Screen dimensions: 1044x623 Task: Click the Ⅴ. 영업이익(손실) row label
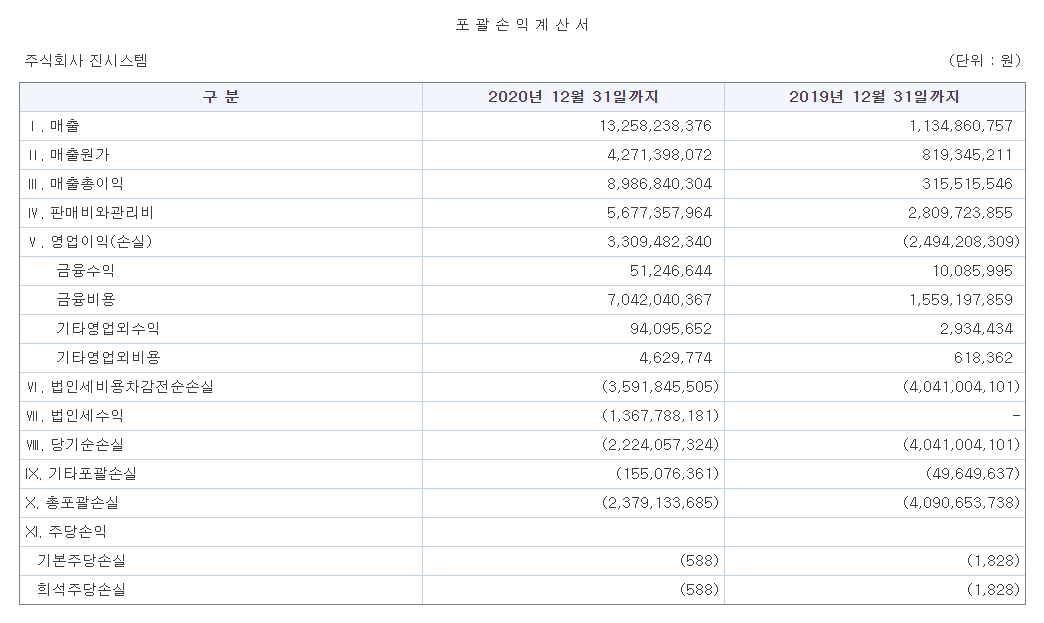90,242
